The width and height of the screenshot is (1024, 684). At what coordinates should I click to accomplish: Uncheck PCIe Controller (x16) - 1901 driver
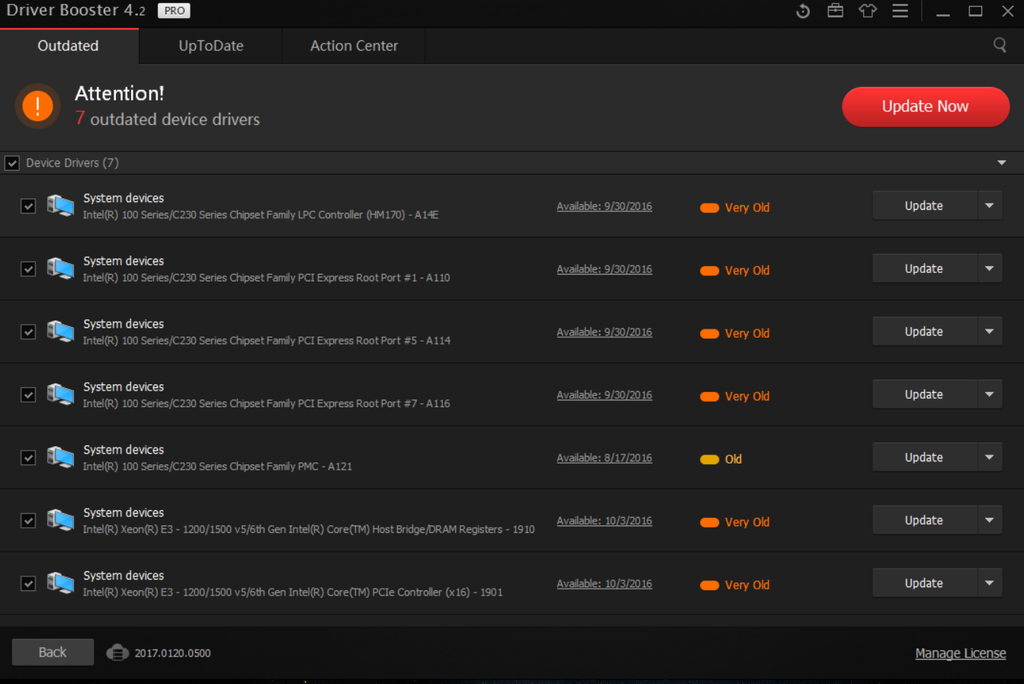pyautogui.click(x=28, y=583)
